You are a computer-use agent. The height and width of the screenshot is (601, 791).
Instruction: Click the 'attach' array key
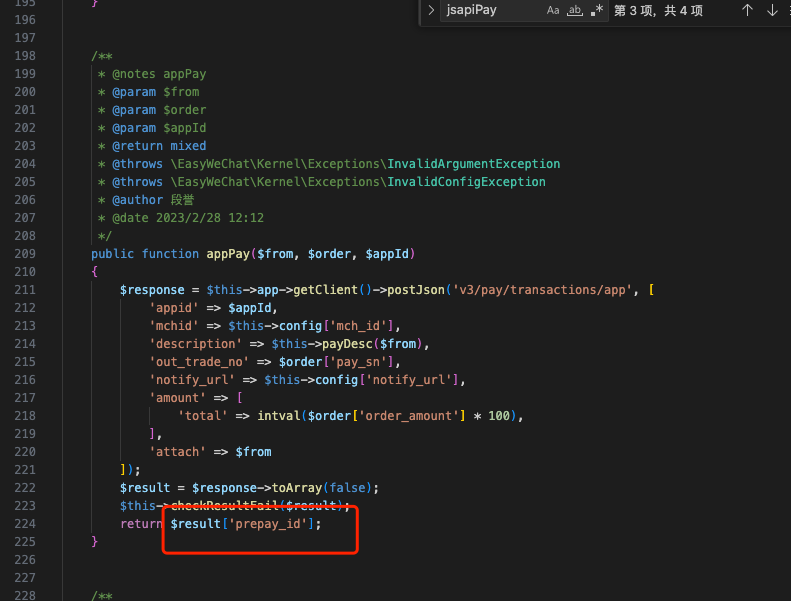click(178, 452)
